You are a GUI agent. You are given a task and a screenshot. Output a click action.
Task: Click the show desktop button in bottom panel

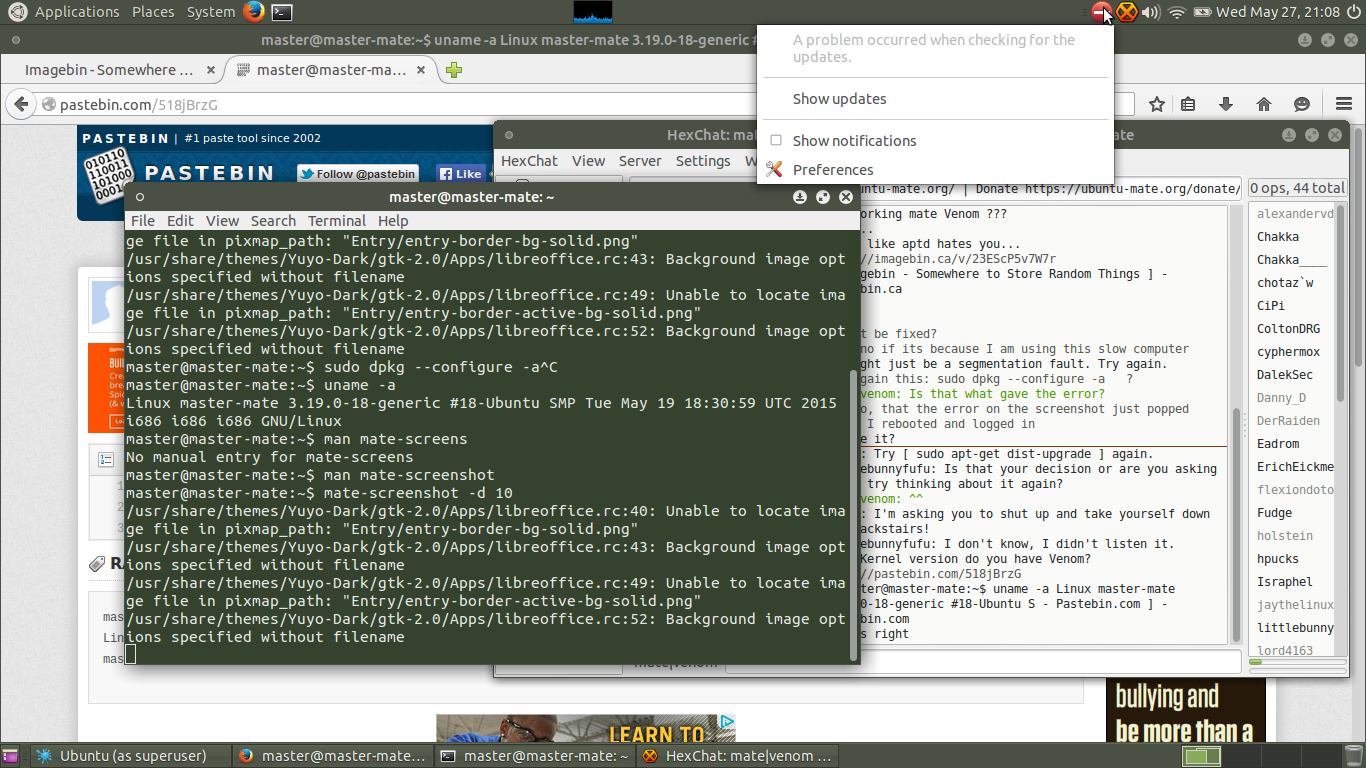click(x=11, y=756)
